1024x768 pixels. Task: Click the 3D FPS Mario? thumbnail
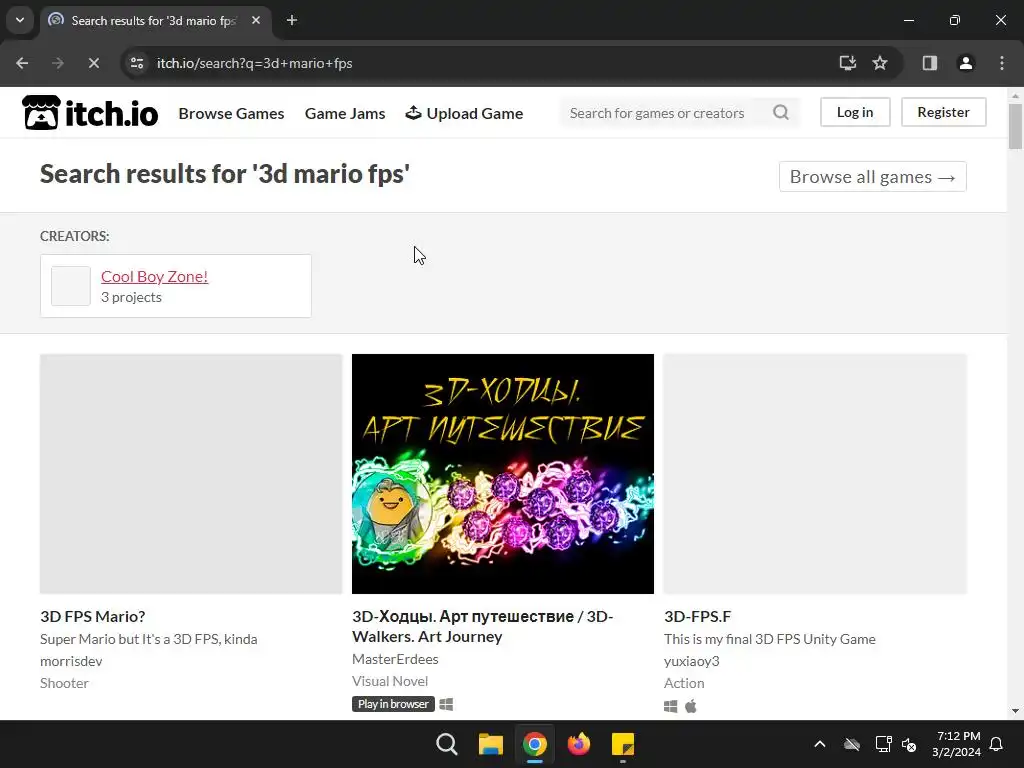coord(191,473)
